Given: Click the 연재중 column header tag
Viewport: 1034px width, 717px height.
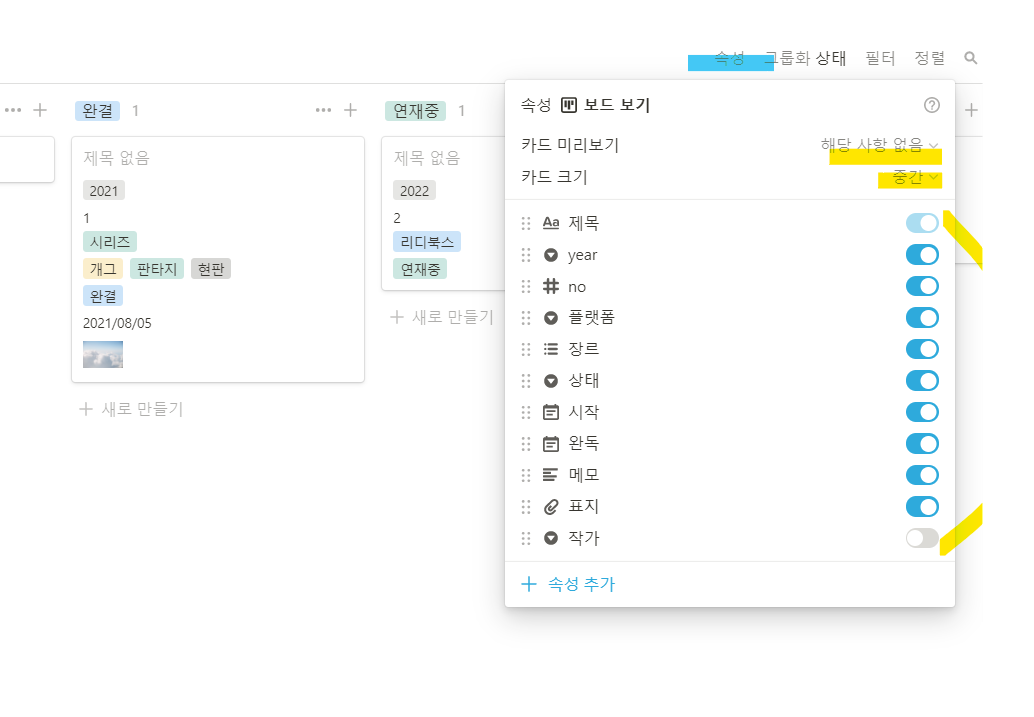Looking at the screenshot, I should pyautogui.click(x=415, y=111).
